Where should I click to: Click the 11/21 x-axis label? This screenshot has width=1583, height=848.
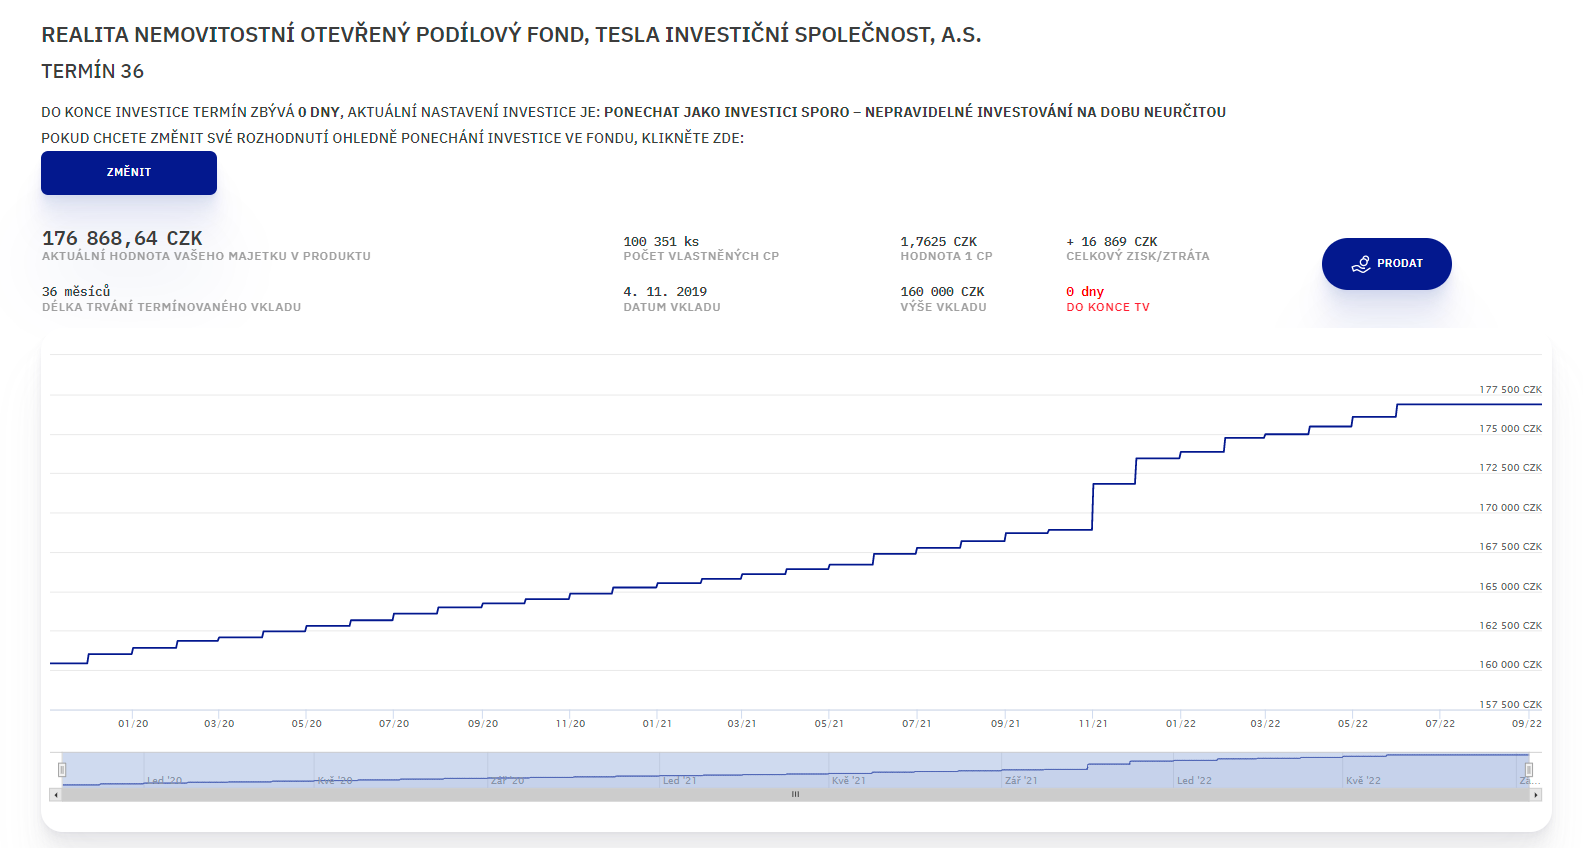point(1093,723)
